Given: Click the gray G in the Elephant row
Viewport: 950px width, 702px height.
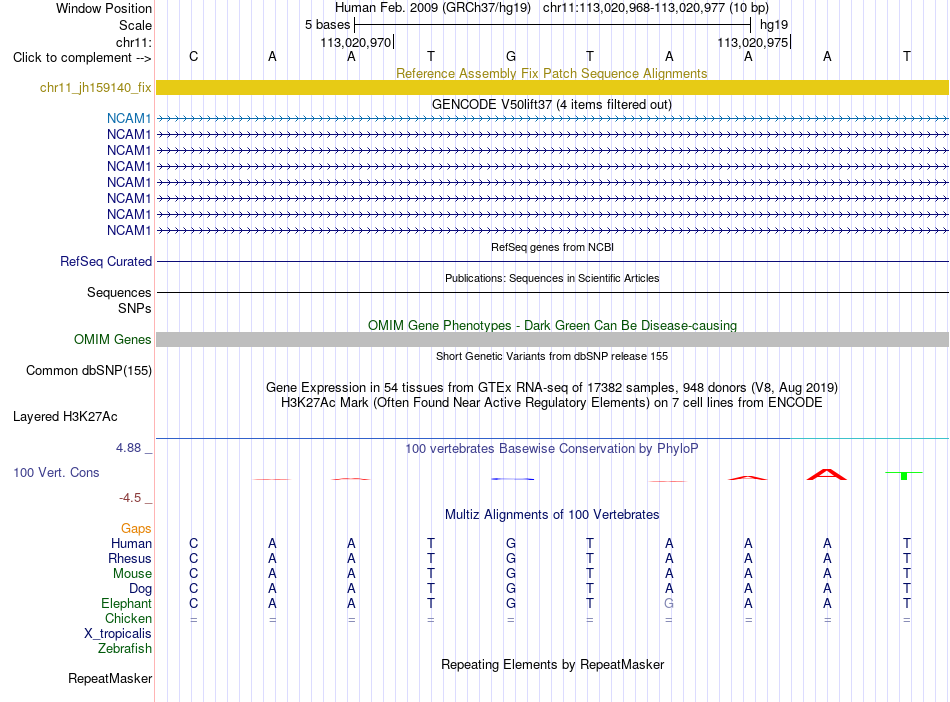Looking at the screenshot, I should click(x=669, y=603).
